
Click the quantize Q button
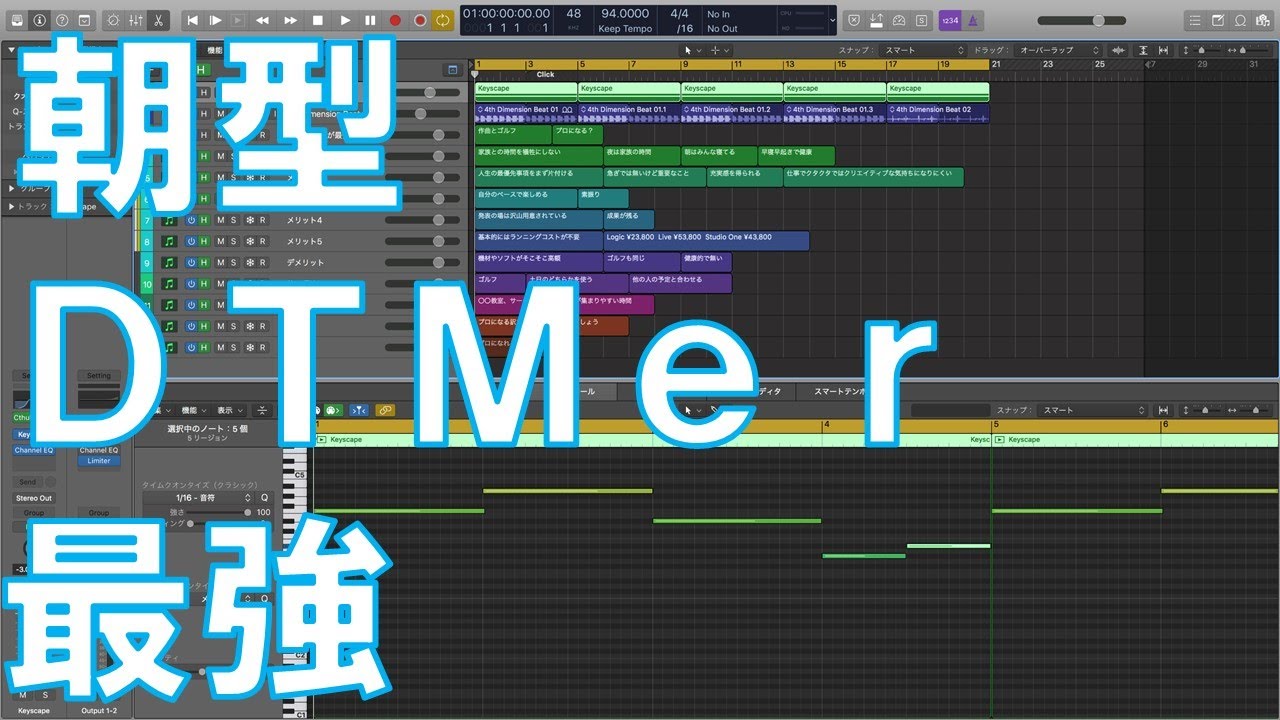(265, 497)
